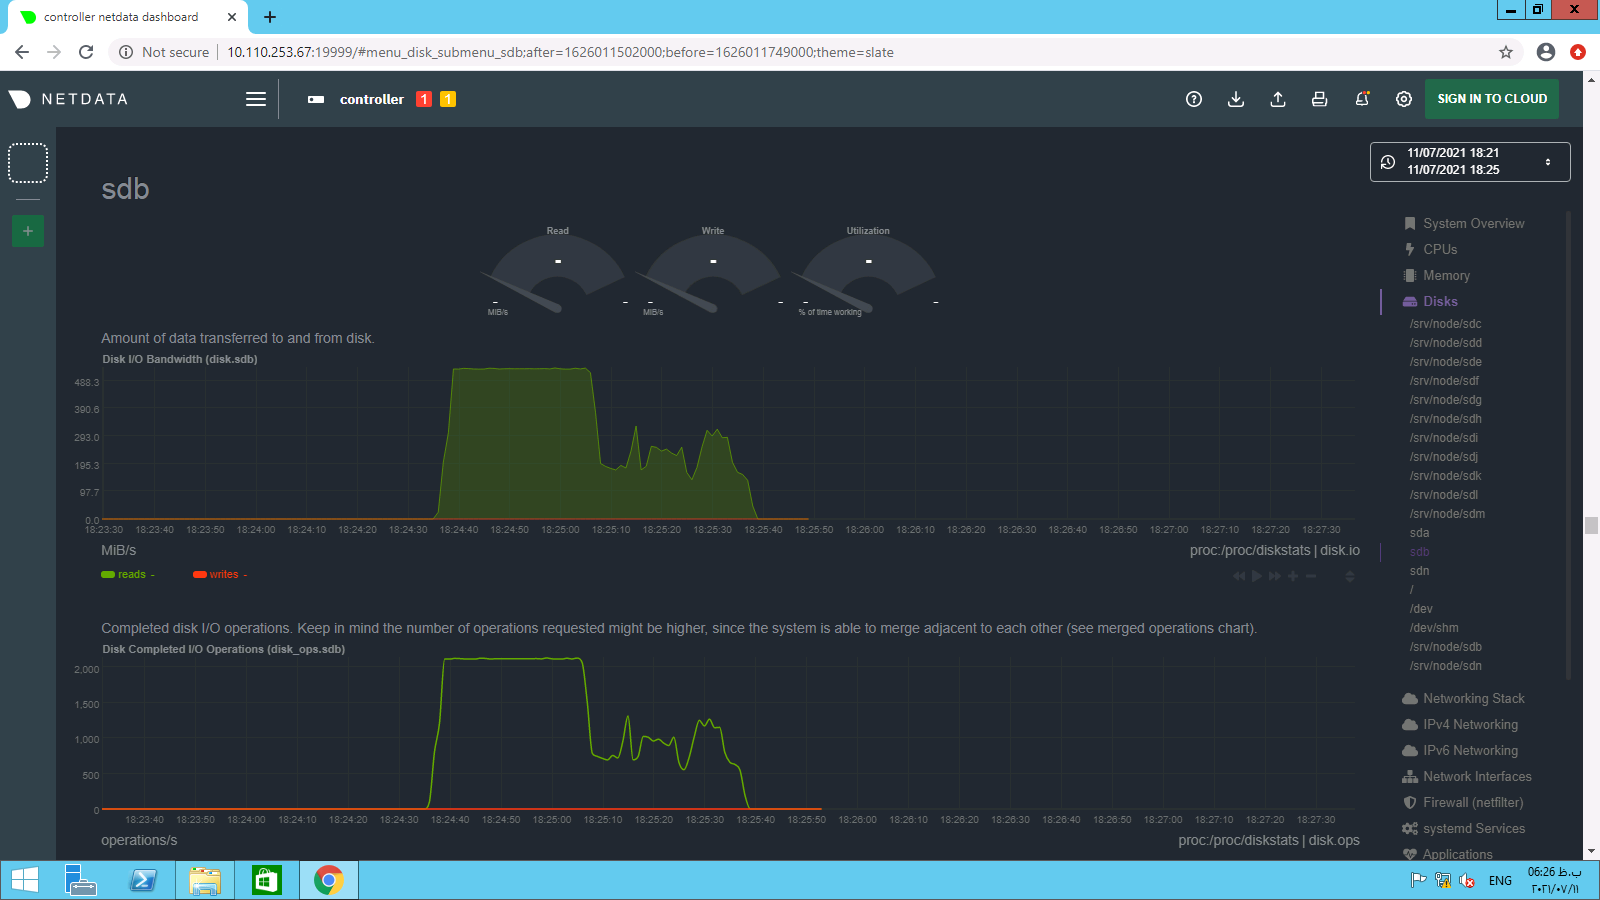
Task: Open Windows PowerShell from the taskbar
Action: click(143, 880)
